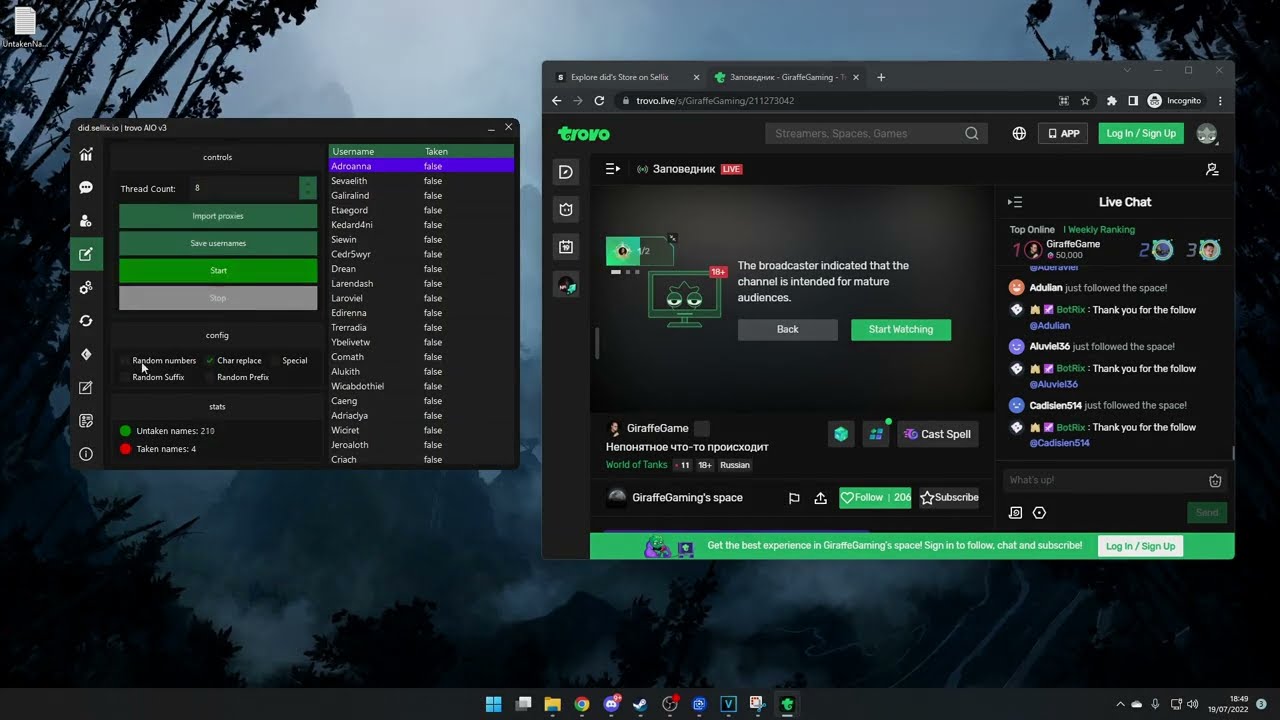The width and height of the screenshot is (1280, 720).
Task: Open the Trovo calendar sidebar icon
Action: tap(566, 247)
